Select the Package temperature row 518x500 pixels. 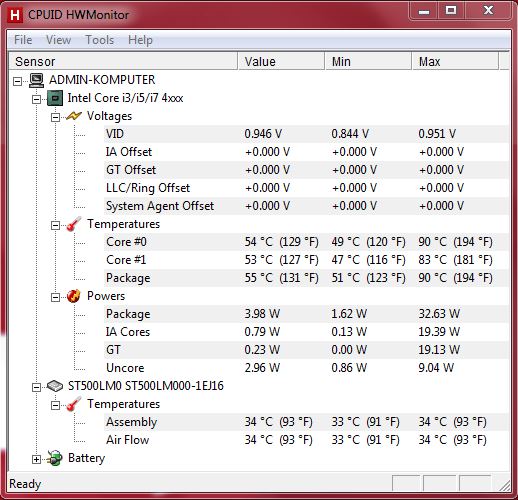[307, 278]
